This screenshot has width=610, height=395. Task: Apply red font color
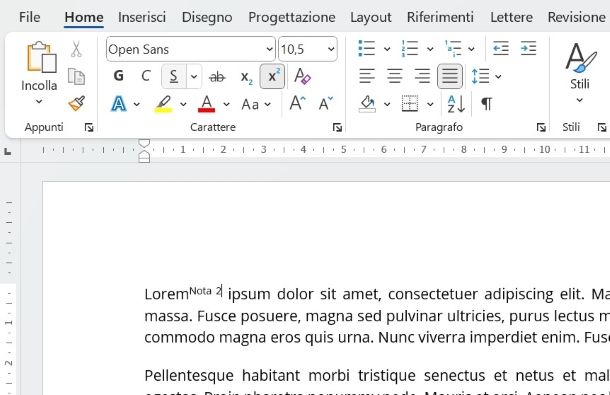(207, 104)
